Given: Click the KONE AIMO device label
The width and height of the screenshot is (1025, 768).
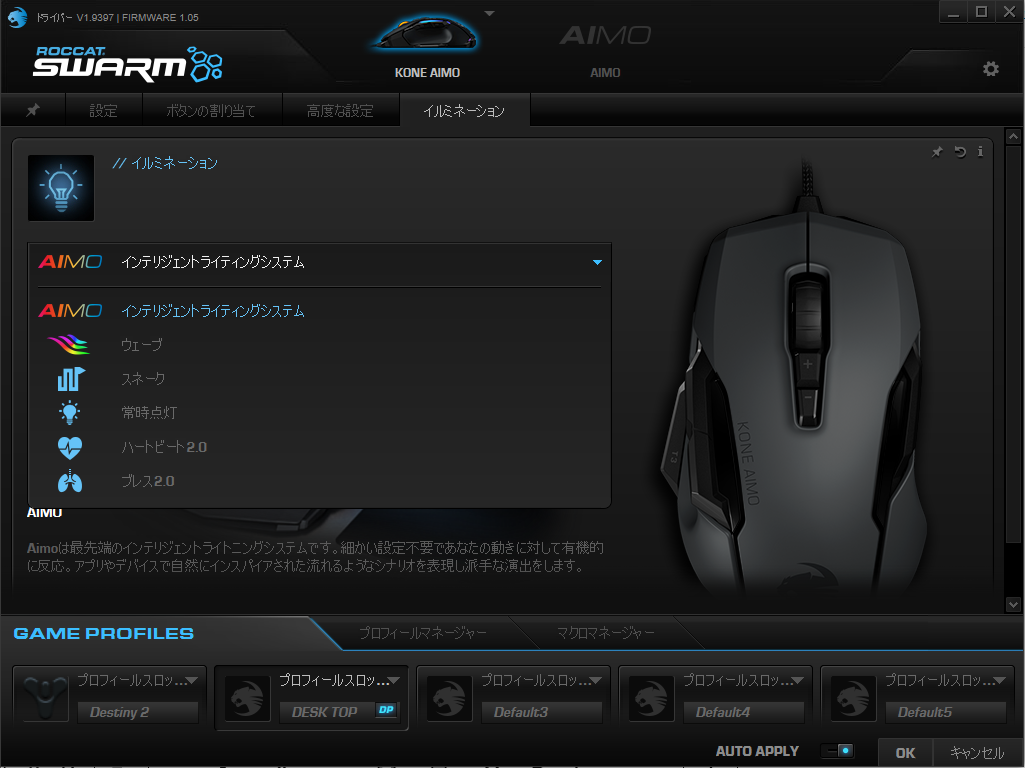Looking at the screenshot, I should pyautogui.click(x=427, y=73).
